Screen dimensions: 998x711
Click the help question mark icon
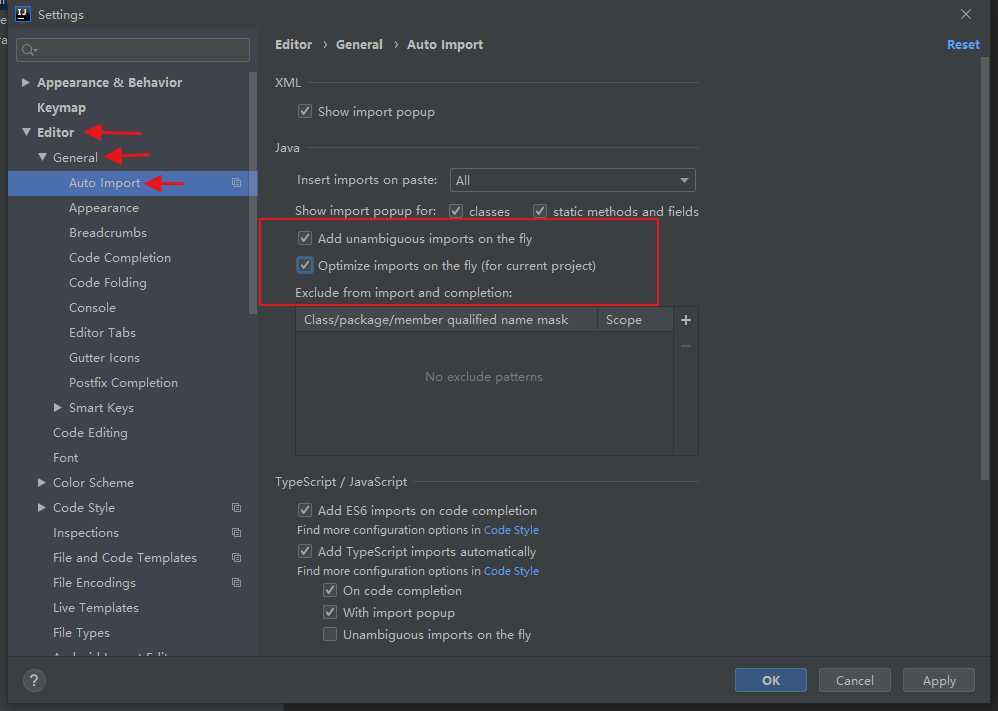(x=34, y=681)
